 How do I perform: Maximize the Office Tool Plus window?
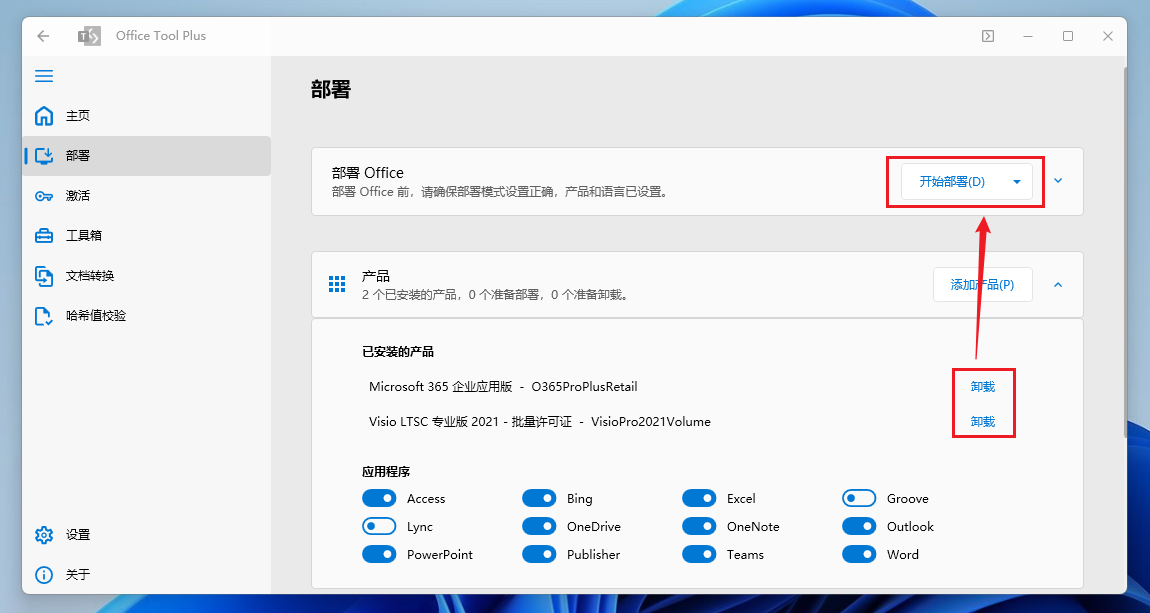point(1068,36)
